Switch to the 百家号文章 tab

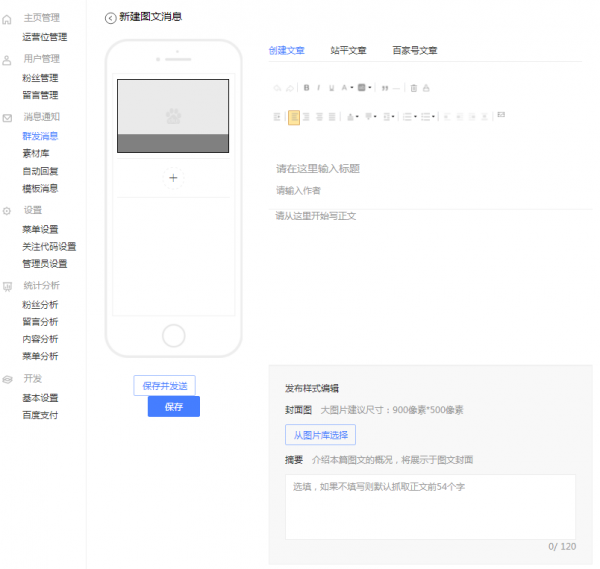pos(414,50)
